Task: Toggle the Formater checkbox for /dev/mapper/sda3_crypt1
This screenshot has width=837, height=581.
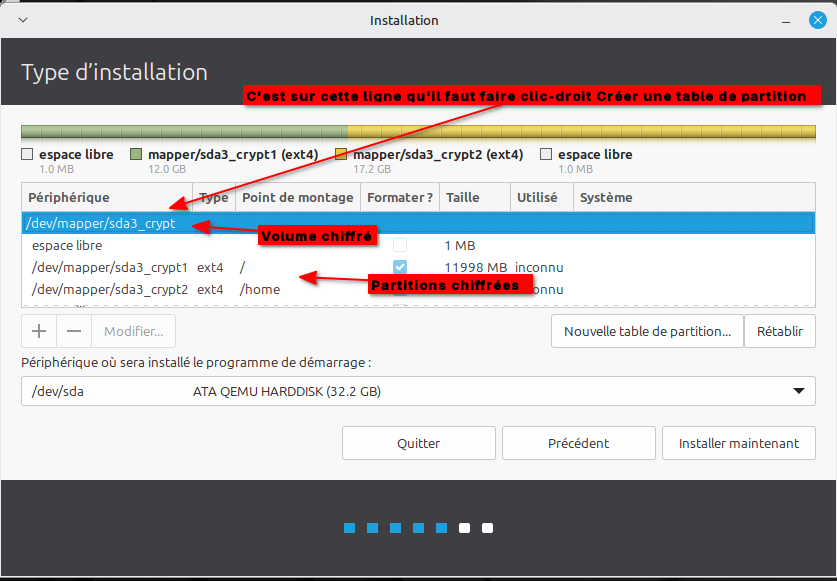Action: click(399, 266)
